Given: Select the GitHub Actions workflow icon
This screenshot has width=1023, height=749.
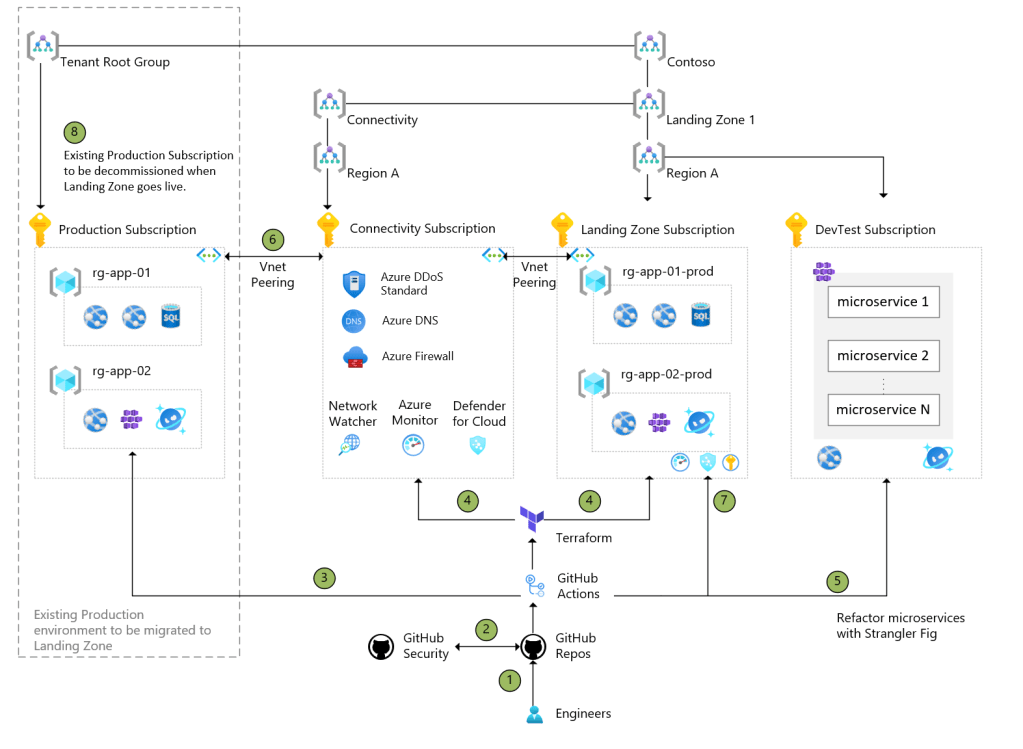Looking at the screenshot, I should coord(534,585).
